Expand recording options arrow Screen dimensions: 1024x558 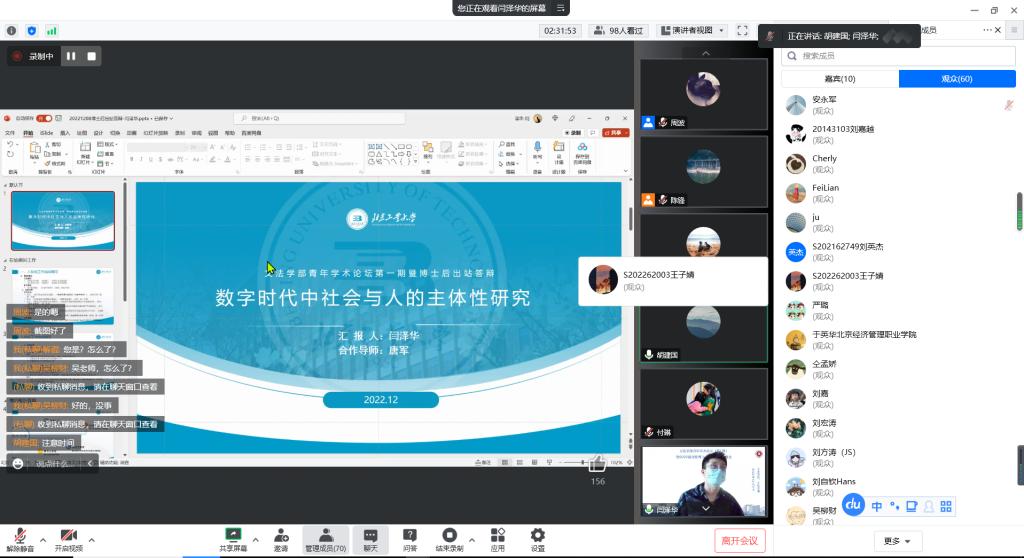click(x=472, y=540)
